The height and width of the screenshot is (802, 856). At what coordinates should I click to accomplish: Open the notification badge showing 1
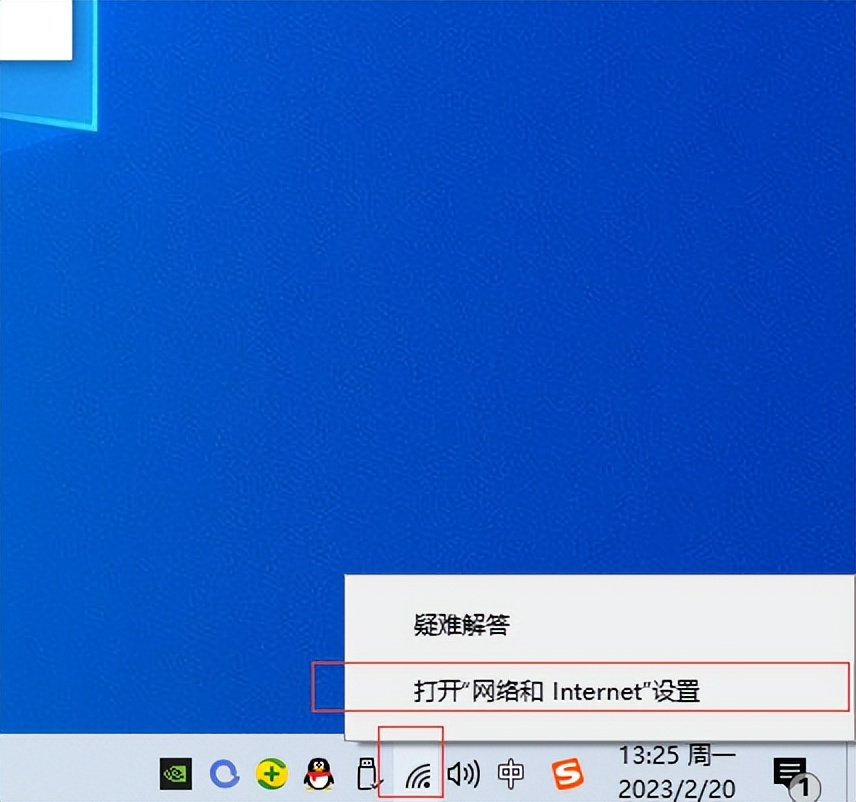click(x=806, y=786)
